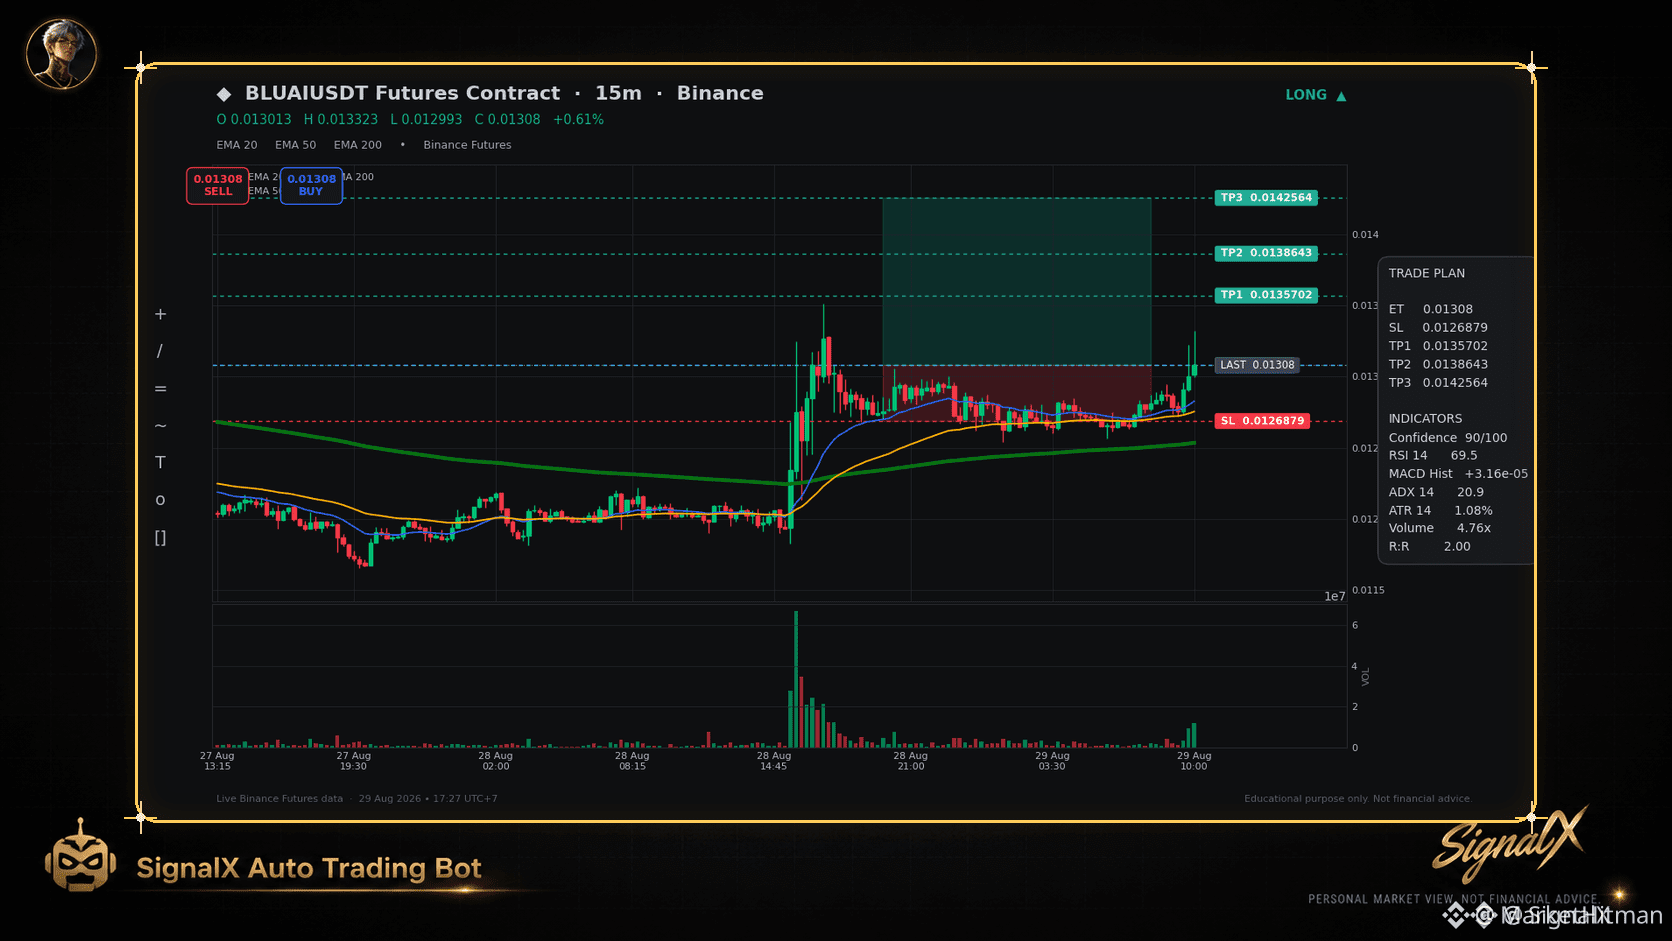1672x941 pixels.
Task: Click the "EMA 50" legend label
Action: (295, 145)
